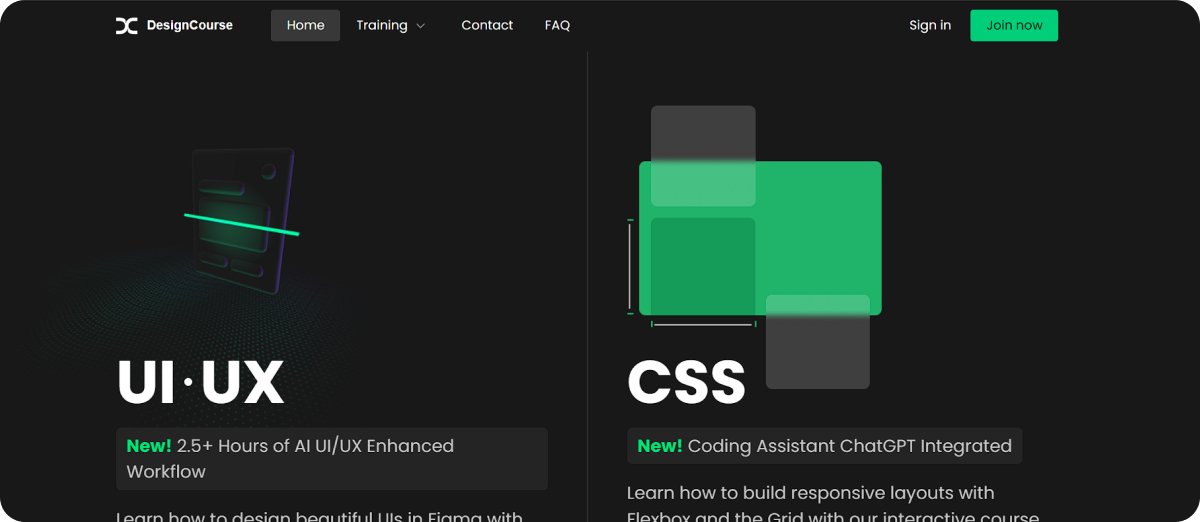Click the text about designing beautiful UIs
Viewport: 1200px width, 522px height.
[x=320, y=516]
